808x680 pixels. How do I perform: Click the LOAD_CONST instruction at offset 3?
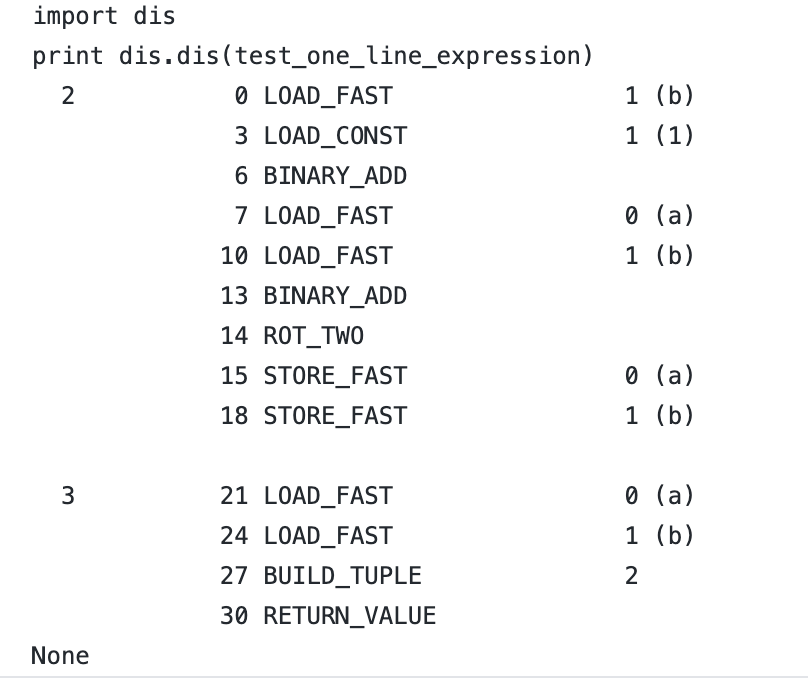335,136
